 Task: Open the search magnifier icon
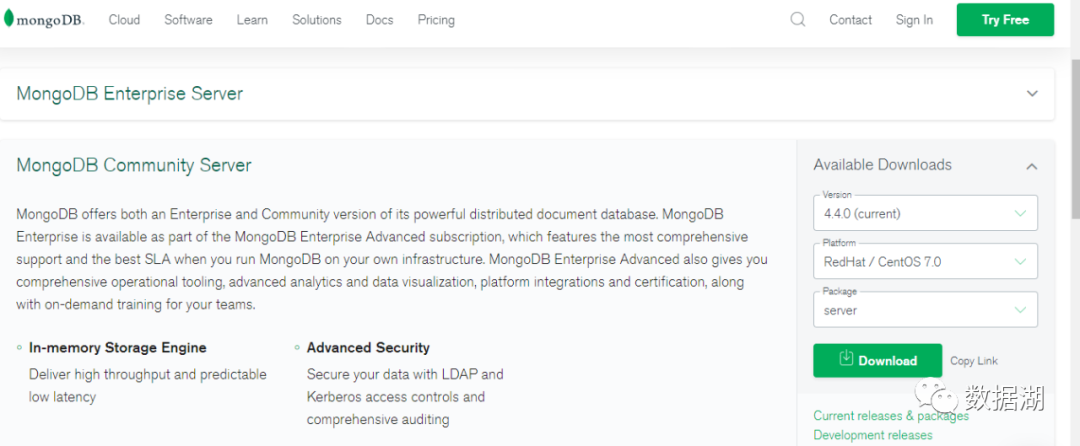[798, 19]
